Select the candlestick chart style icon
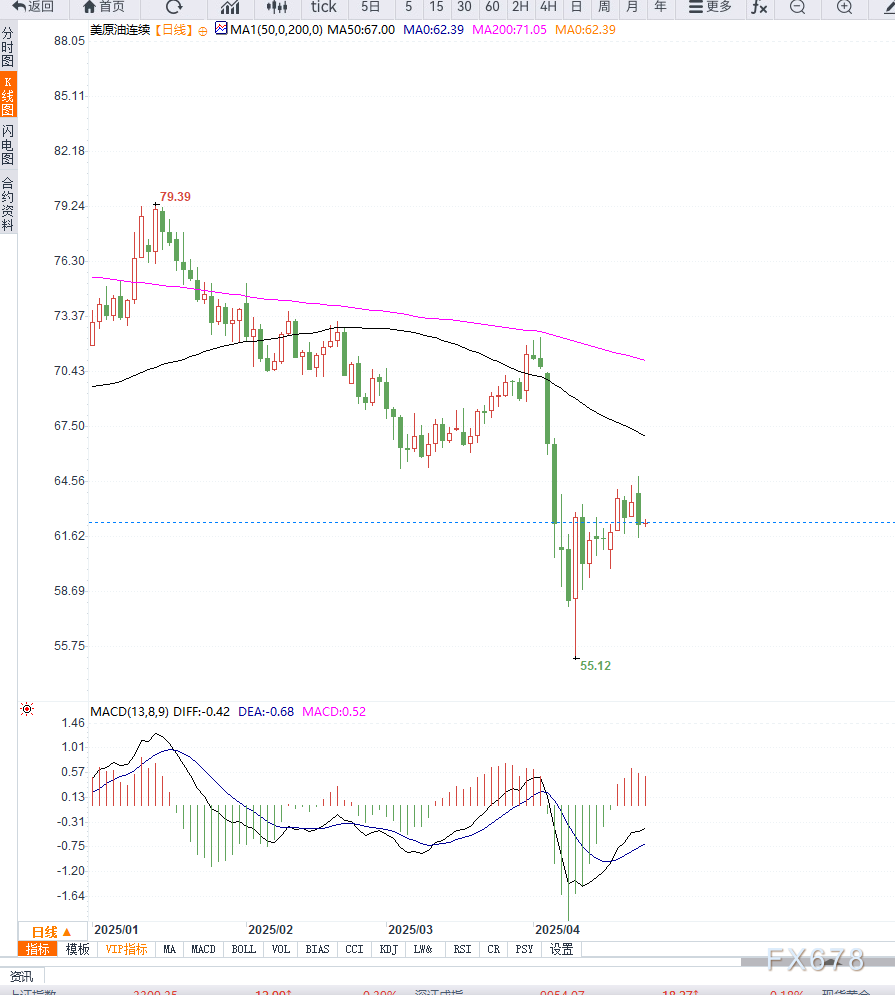Viewport: 895px width, 995px height. (x=277, y=7)
